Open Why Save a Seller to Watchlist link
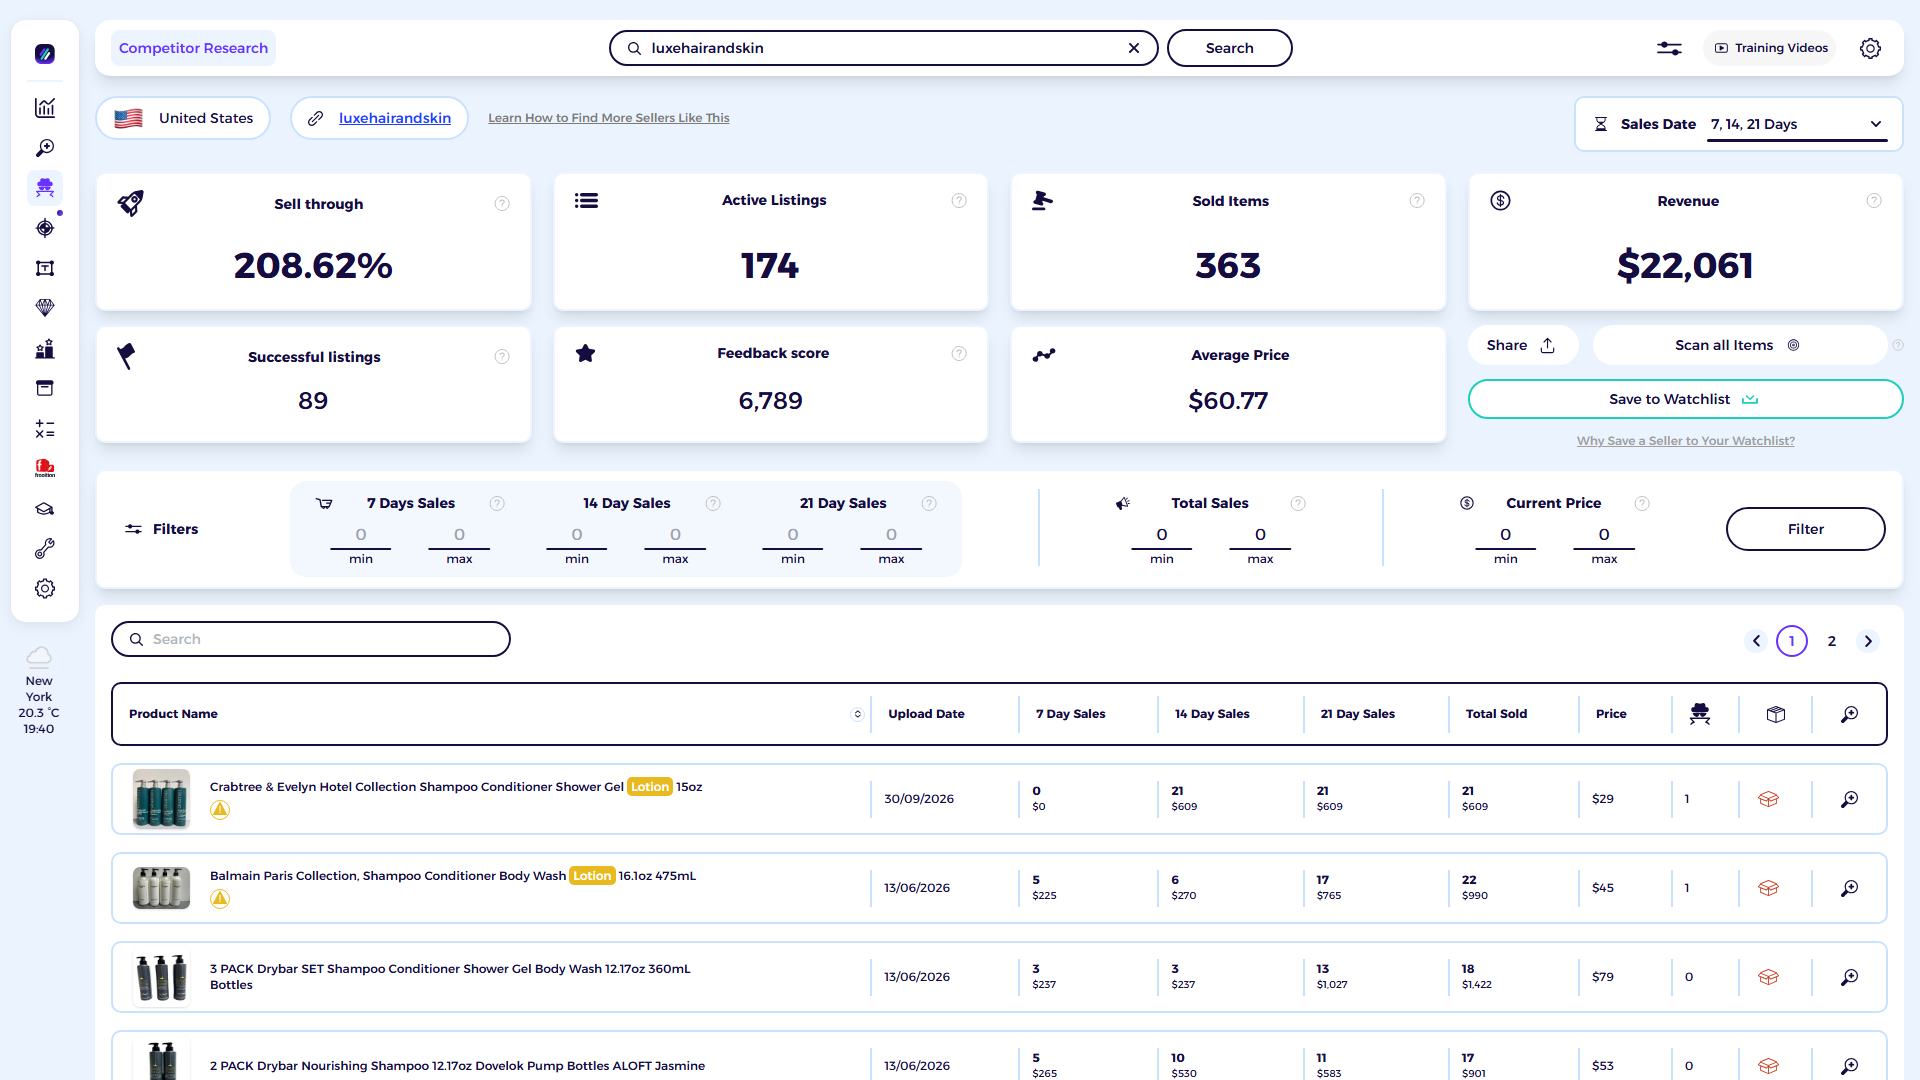Viewport: 1920px width, 1080px height. coord(1686,441)
